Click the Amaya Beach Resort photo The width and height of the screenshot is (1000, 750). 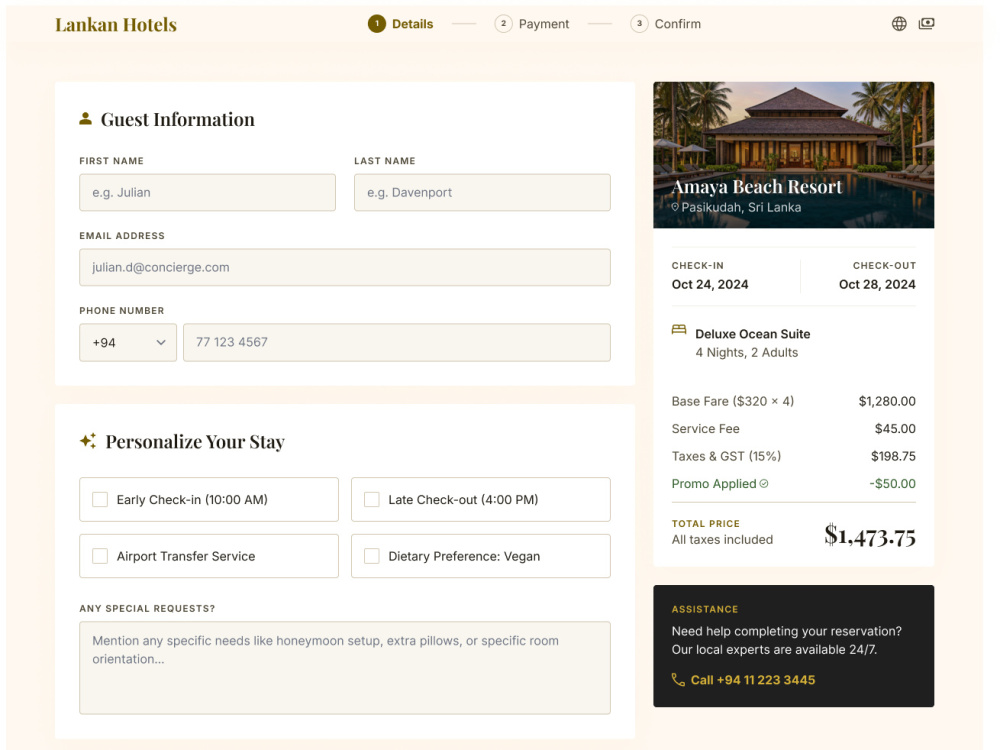coord(793,155)
